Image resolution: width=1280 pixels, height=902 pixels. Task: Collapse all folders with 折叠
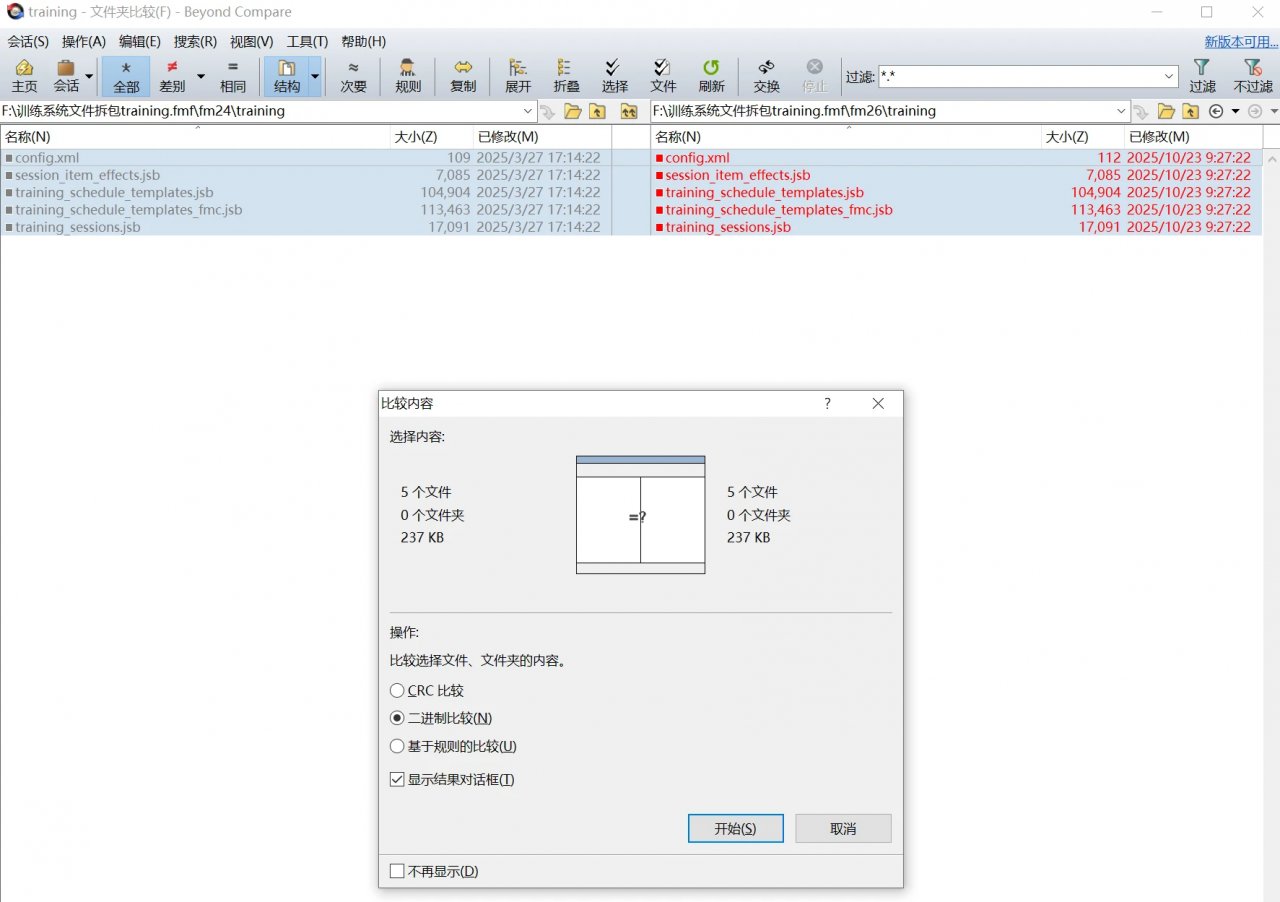click(566, 76)
